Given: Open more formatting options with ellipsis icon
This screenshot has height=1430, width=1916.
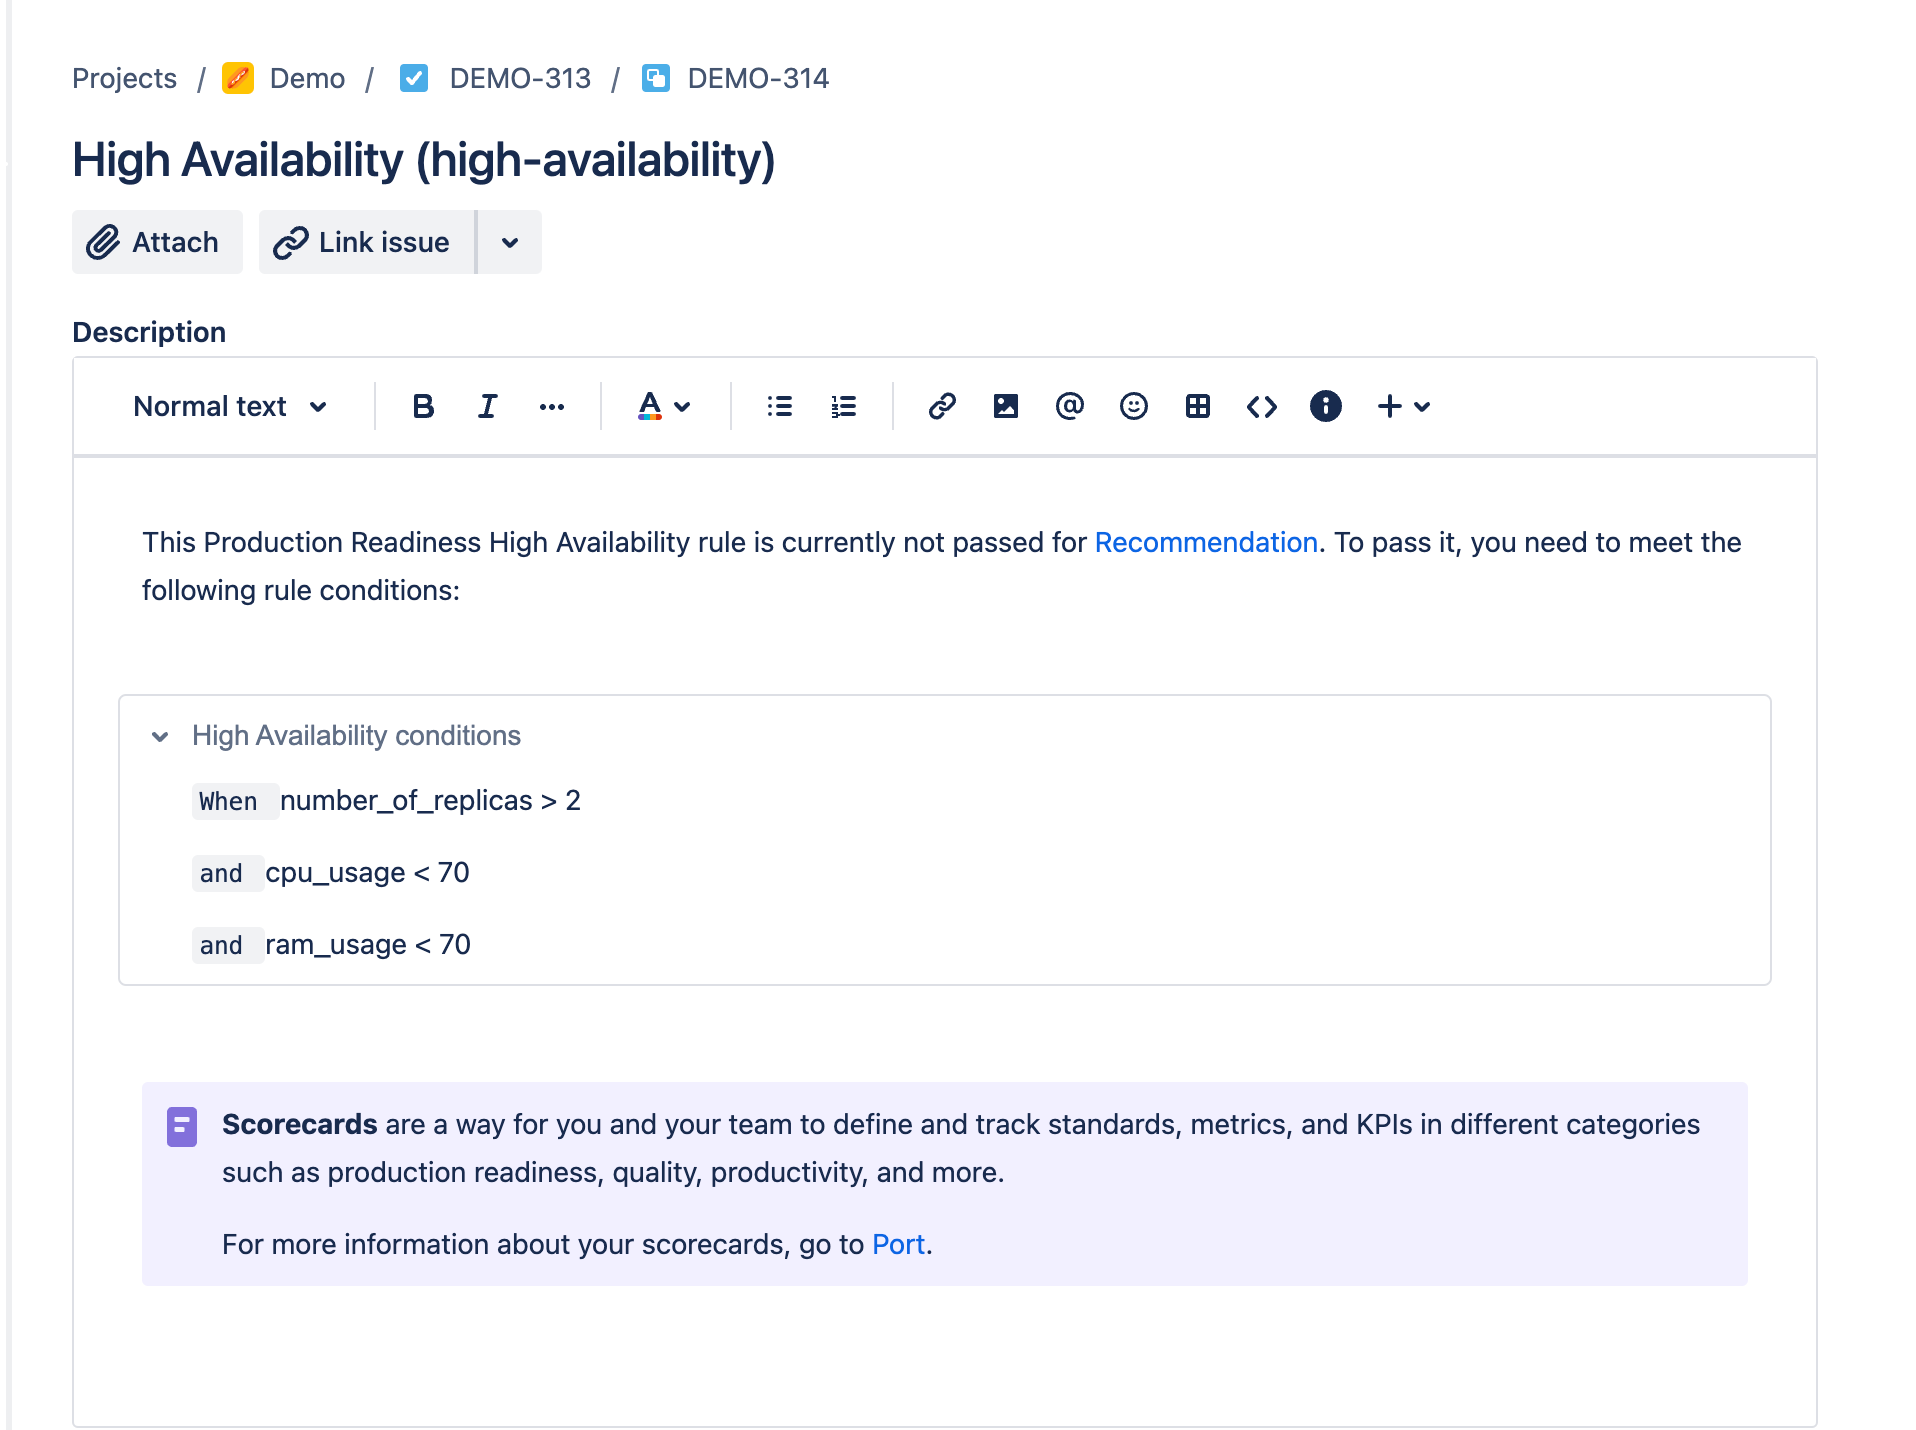Looking at the screenshot, I should click(x=552, y=406).
